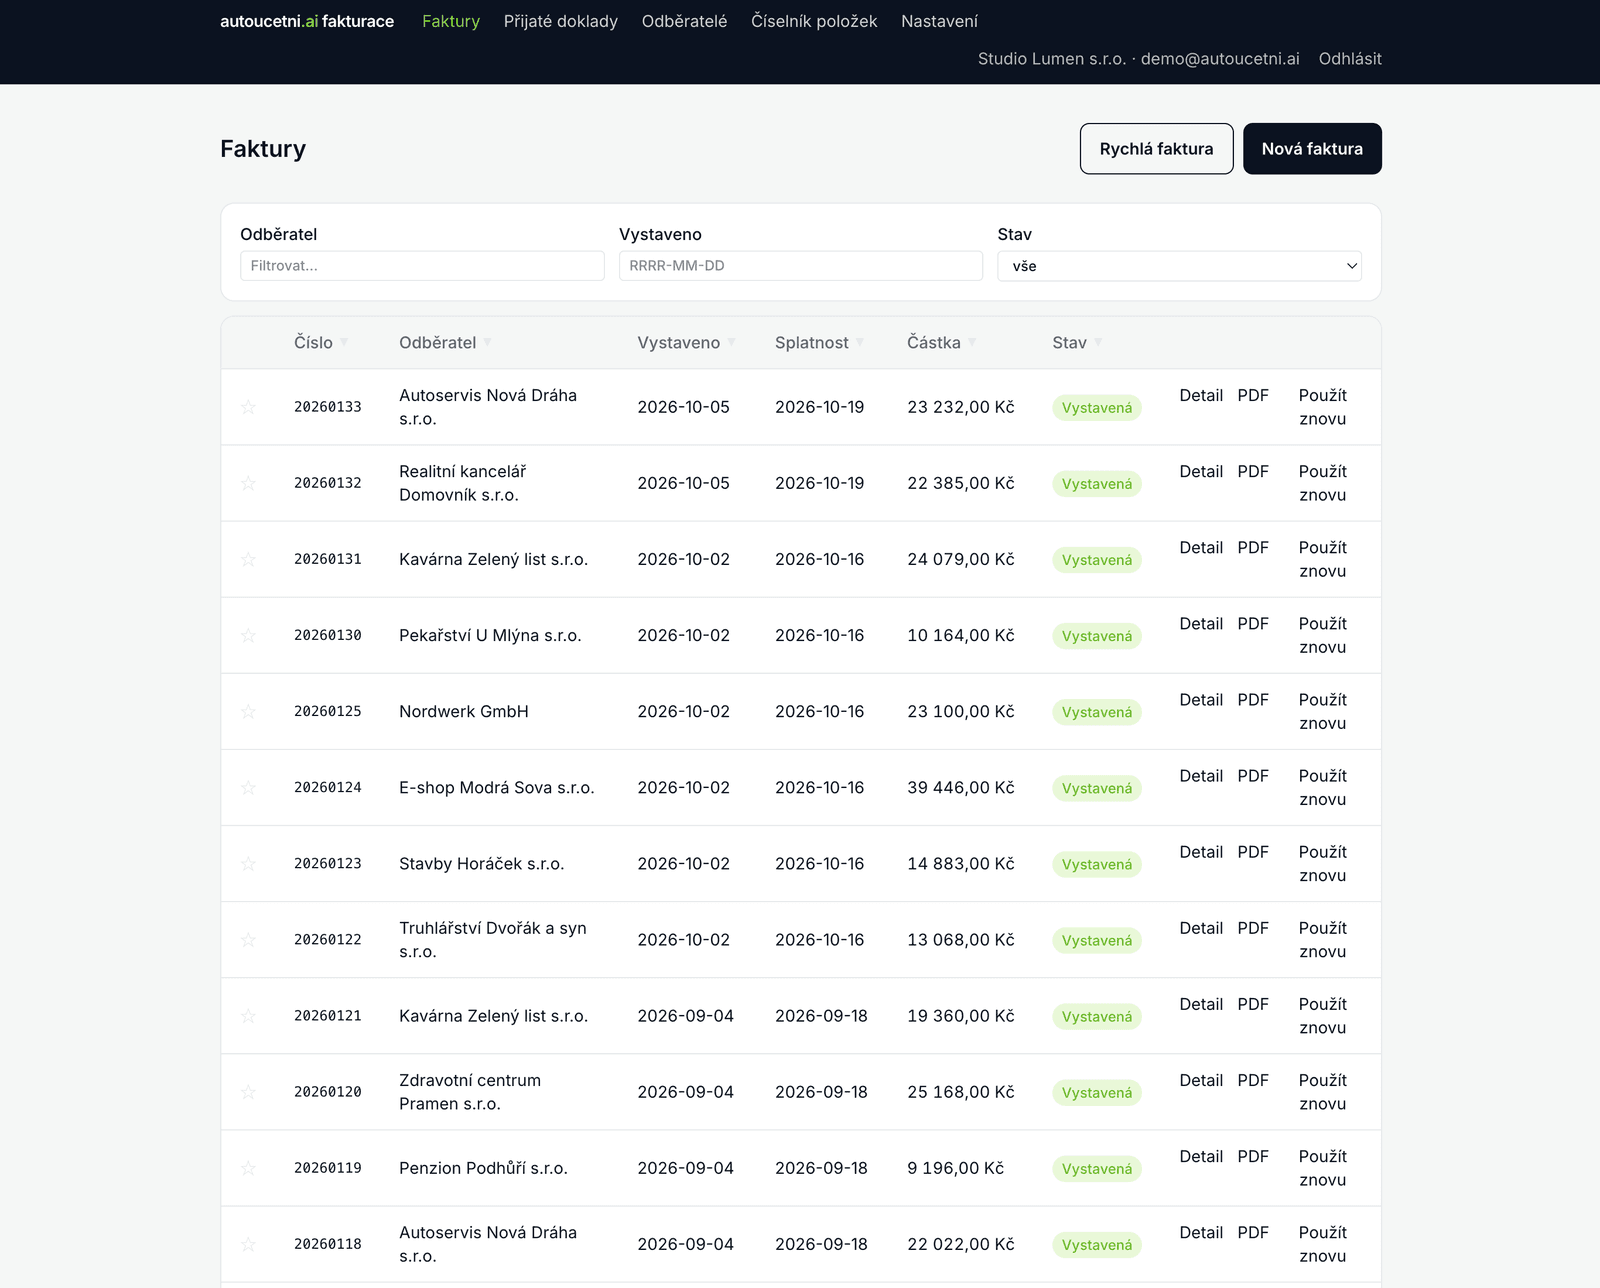
Task: Click autoucetni.ai fakturace logo
Action: click(307, 21)
